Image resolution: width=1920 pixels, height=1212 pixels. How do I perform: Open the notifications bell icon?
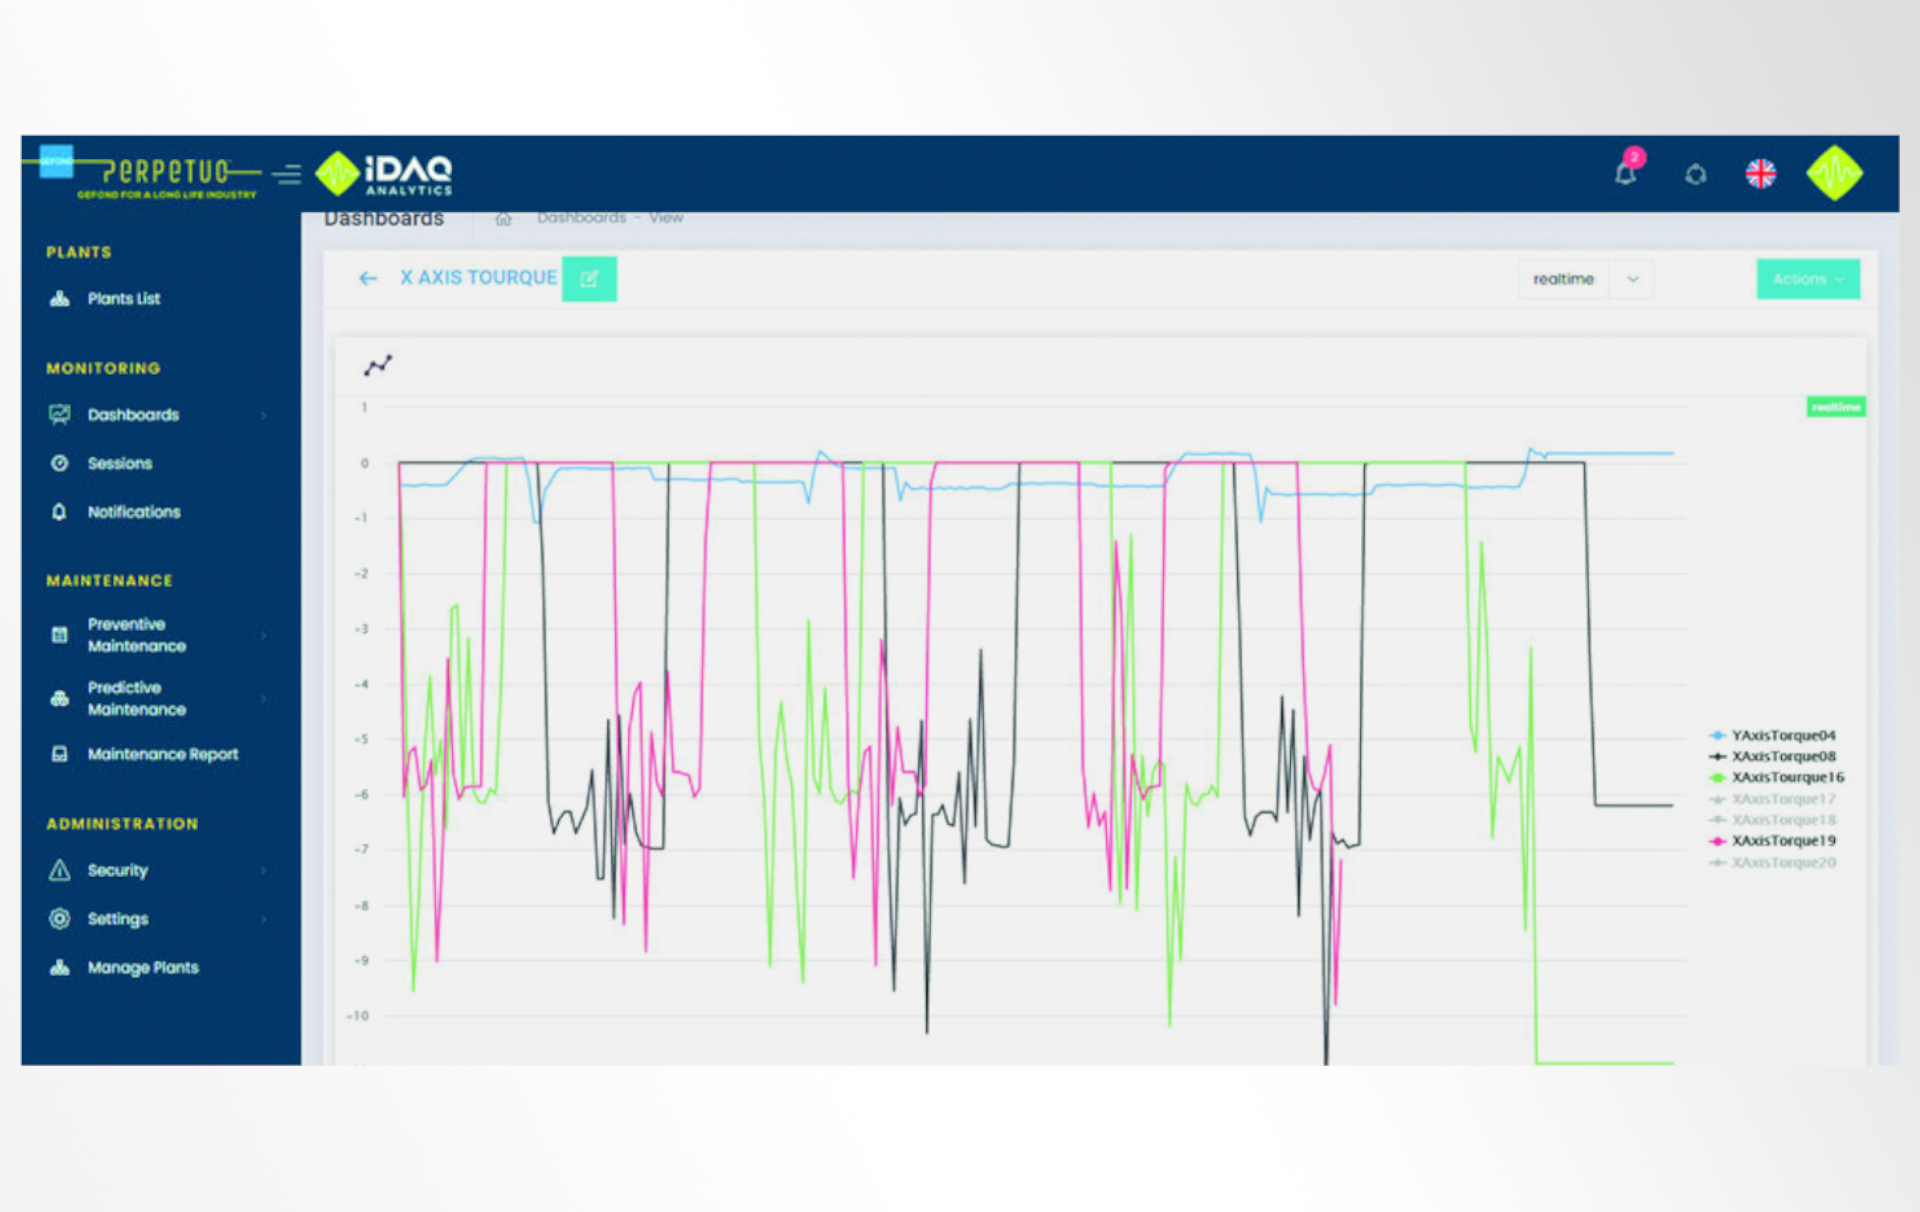tap(1625, 174)
